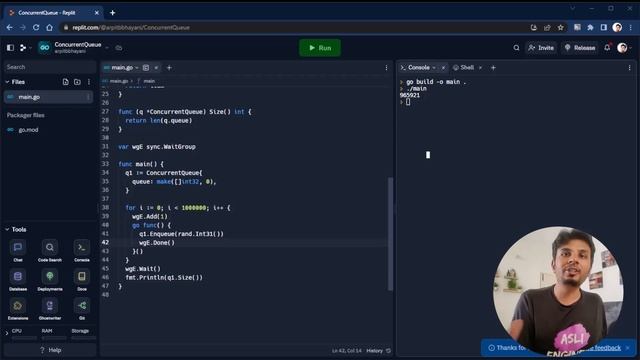The width and height of the screenshot is (640, 360).
Task: Reload the browser page
Action: point(36,27)
